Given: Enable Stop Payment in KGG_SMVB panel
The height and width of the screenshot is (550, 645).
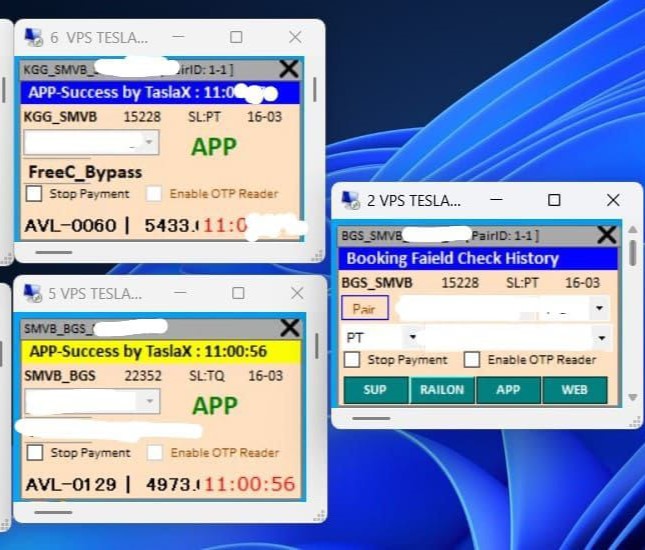Looking at the screenshot, I should 34,194.
